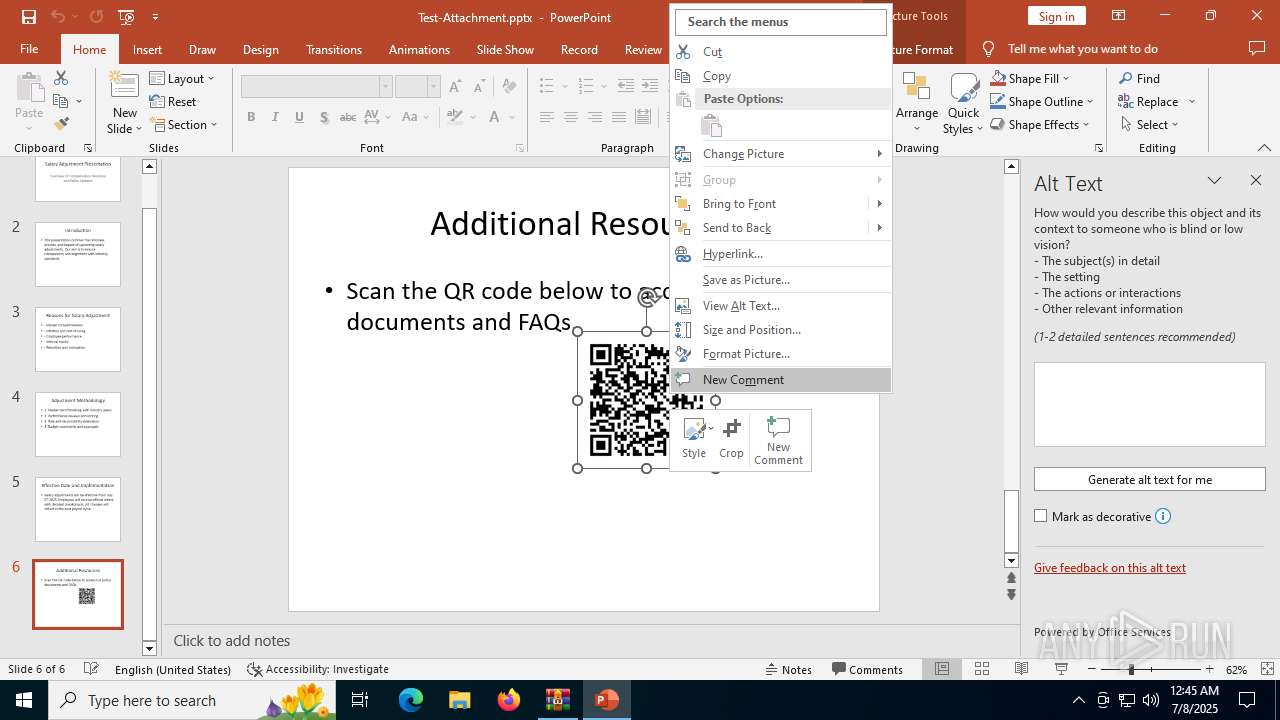Image resolution: width=1280 pixels, height=720 pixels.
Task: Click Find in Editing group
Action: [1139, 78]
